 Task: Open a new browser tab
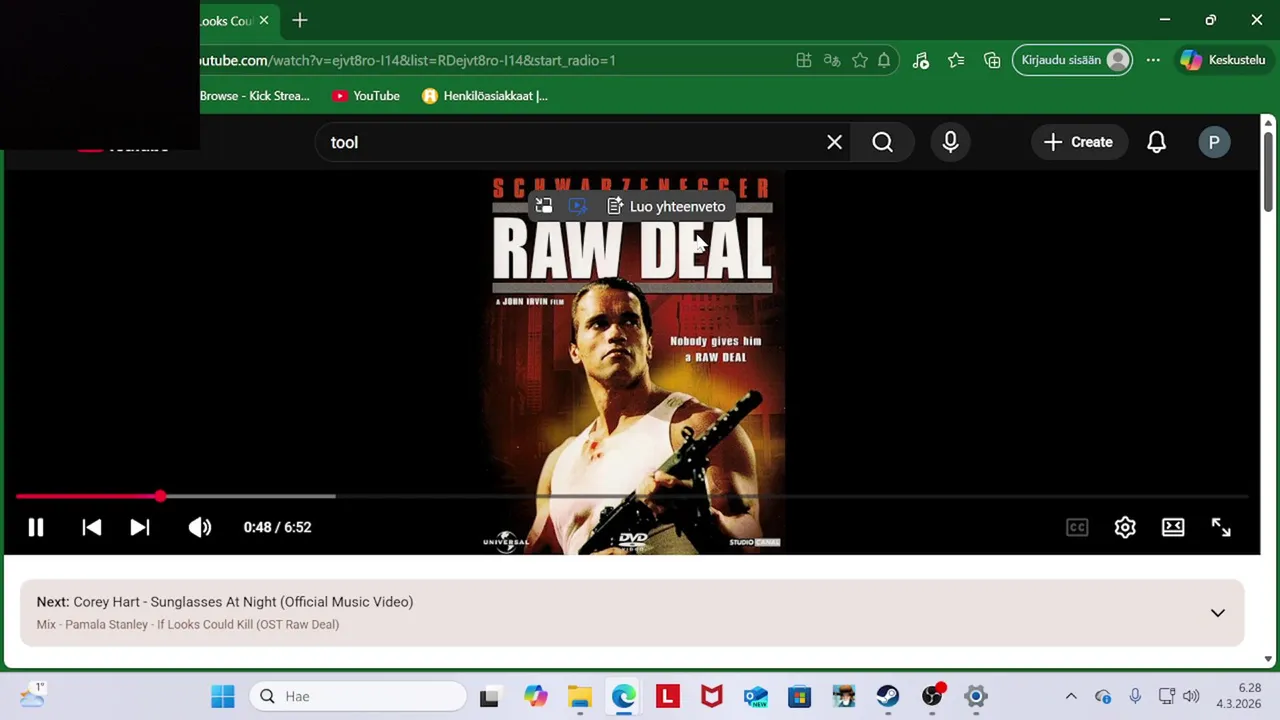pyautogui.click(x=300, y=20)
